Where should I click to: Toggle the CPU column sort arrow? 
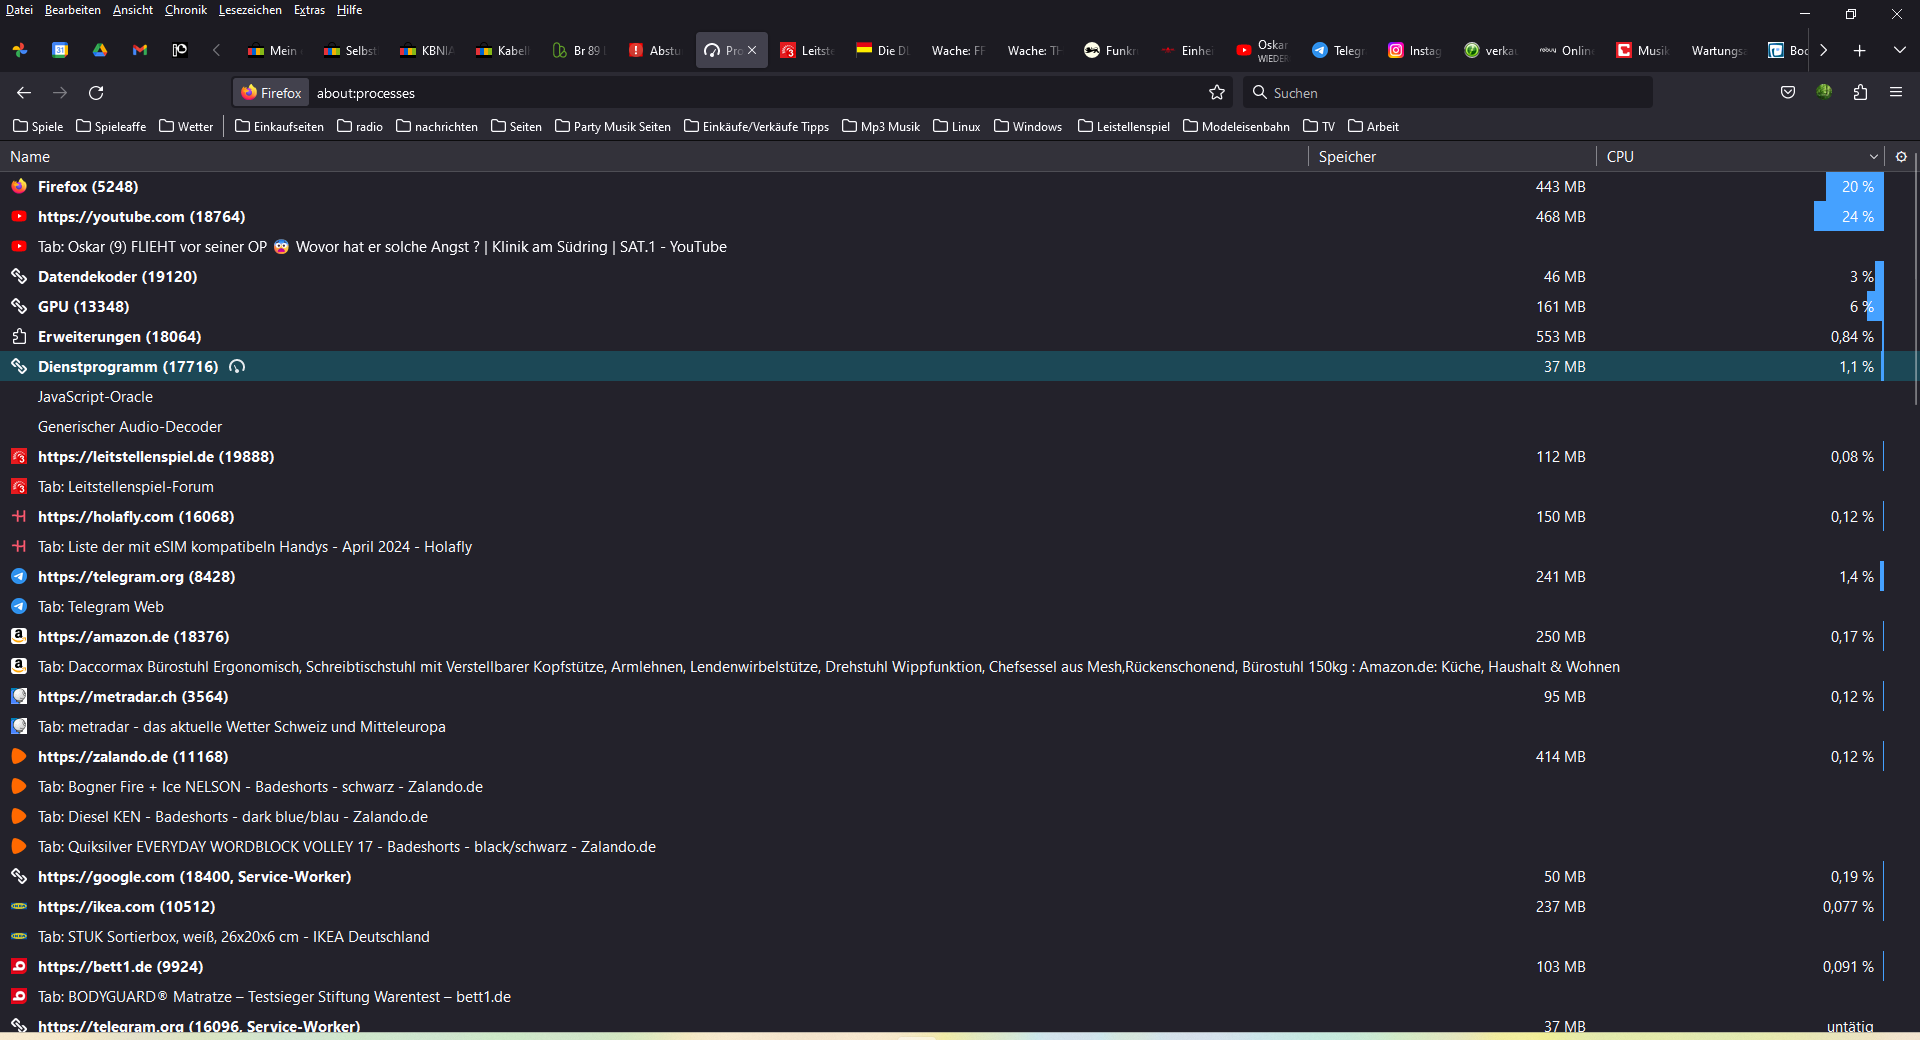click(x=1873, y=157)
